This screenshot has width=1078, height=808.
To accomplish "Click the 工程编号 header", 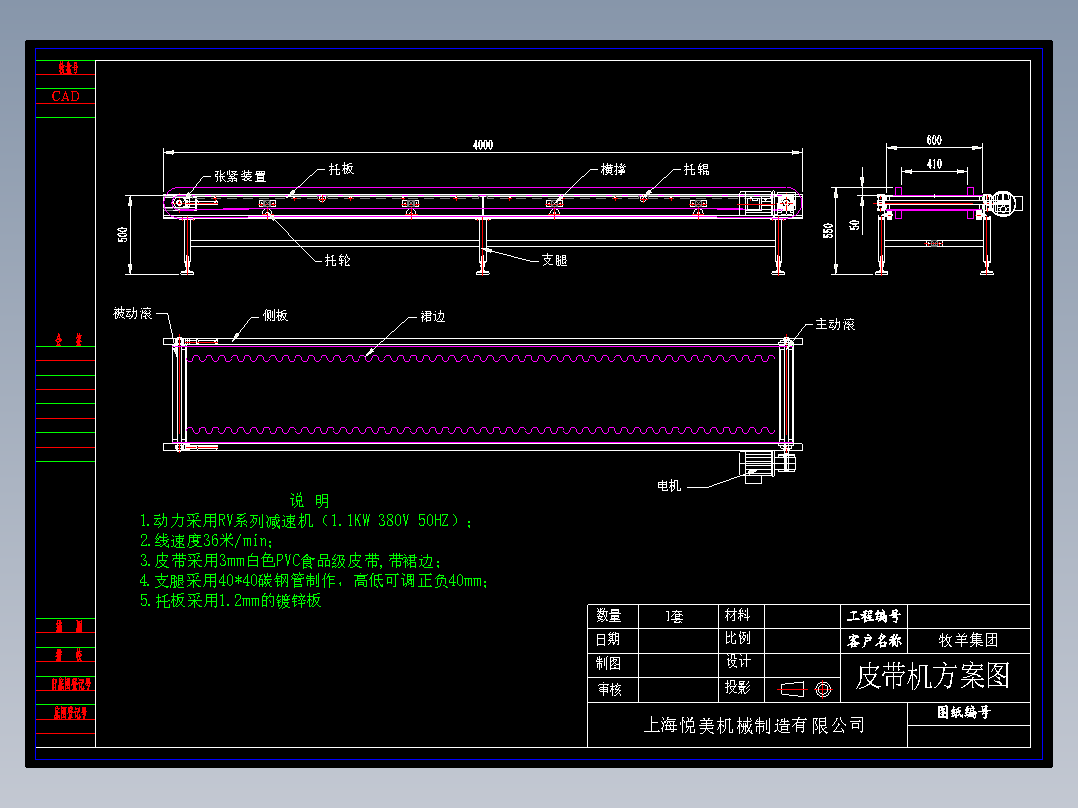I will coord(873,616).
